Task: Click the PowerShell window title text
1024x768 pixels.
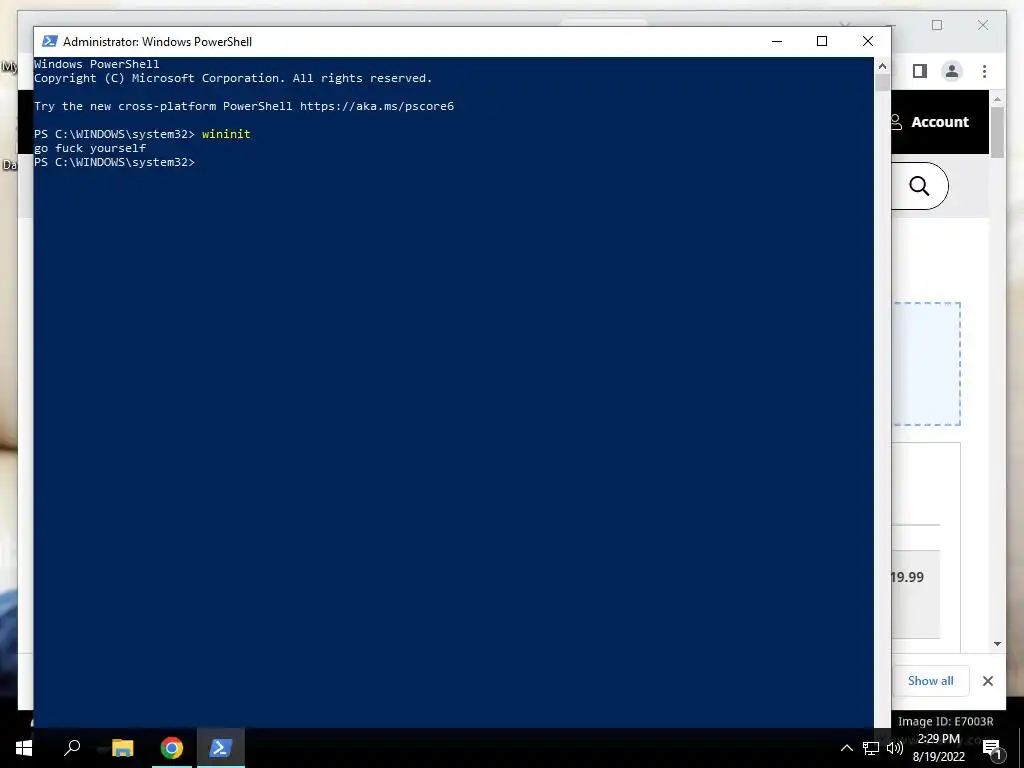Action: tap(157, 41)
